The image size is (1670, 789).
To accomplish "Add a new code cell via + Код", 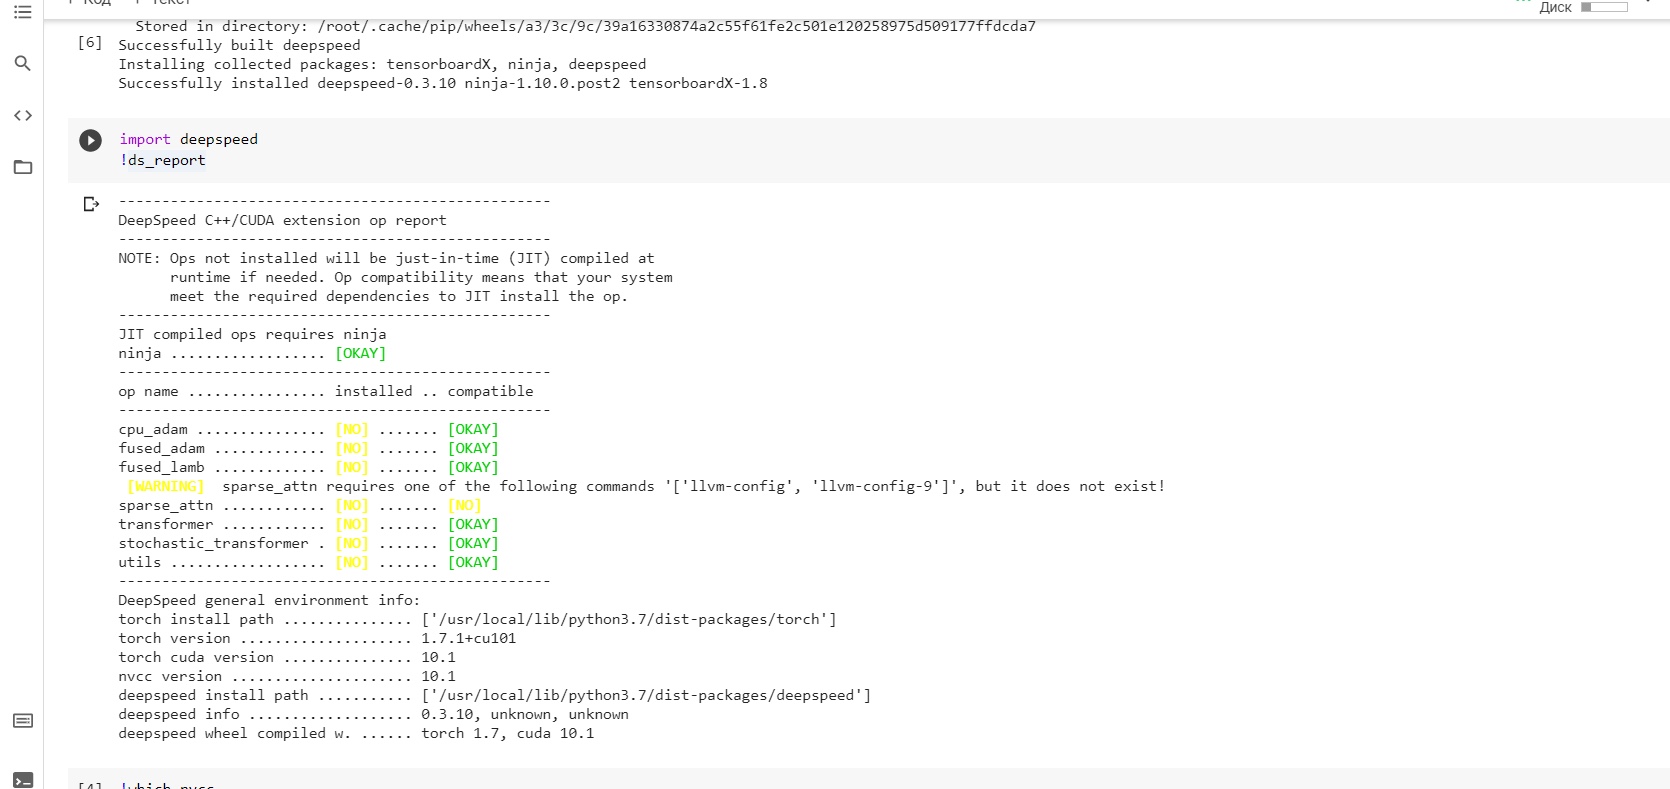I will [x=86, y=3].
